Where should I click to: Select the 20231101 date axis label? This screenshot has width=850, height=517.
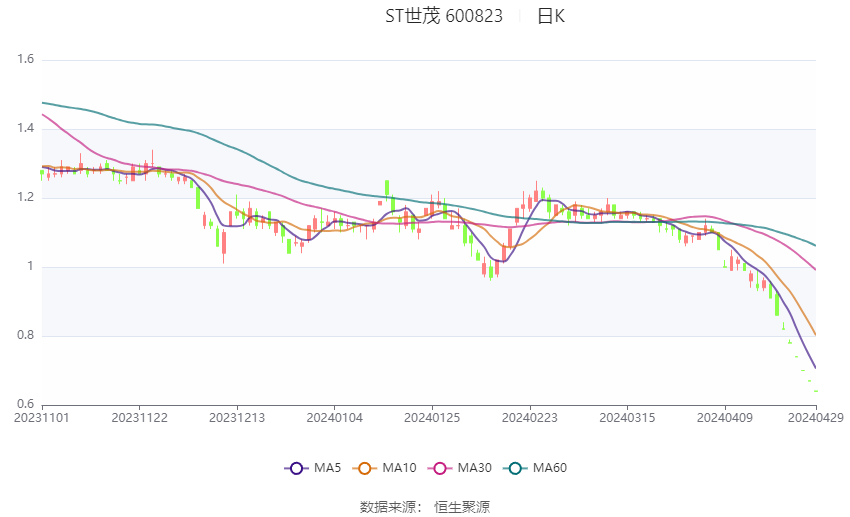click(x=42, y=418)
